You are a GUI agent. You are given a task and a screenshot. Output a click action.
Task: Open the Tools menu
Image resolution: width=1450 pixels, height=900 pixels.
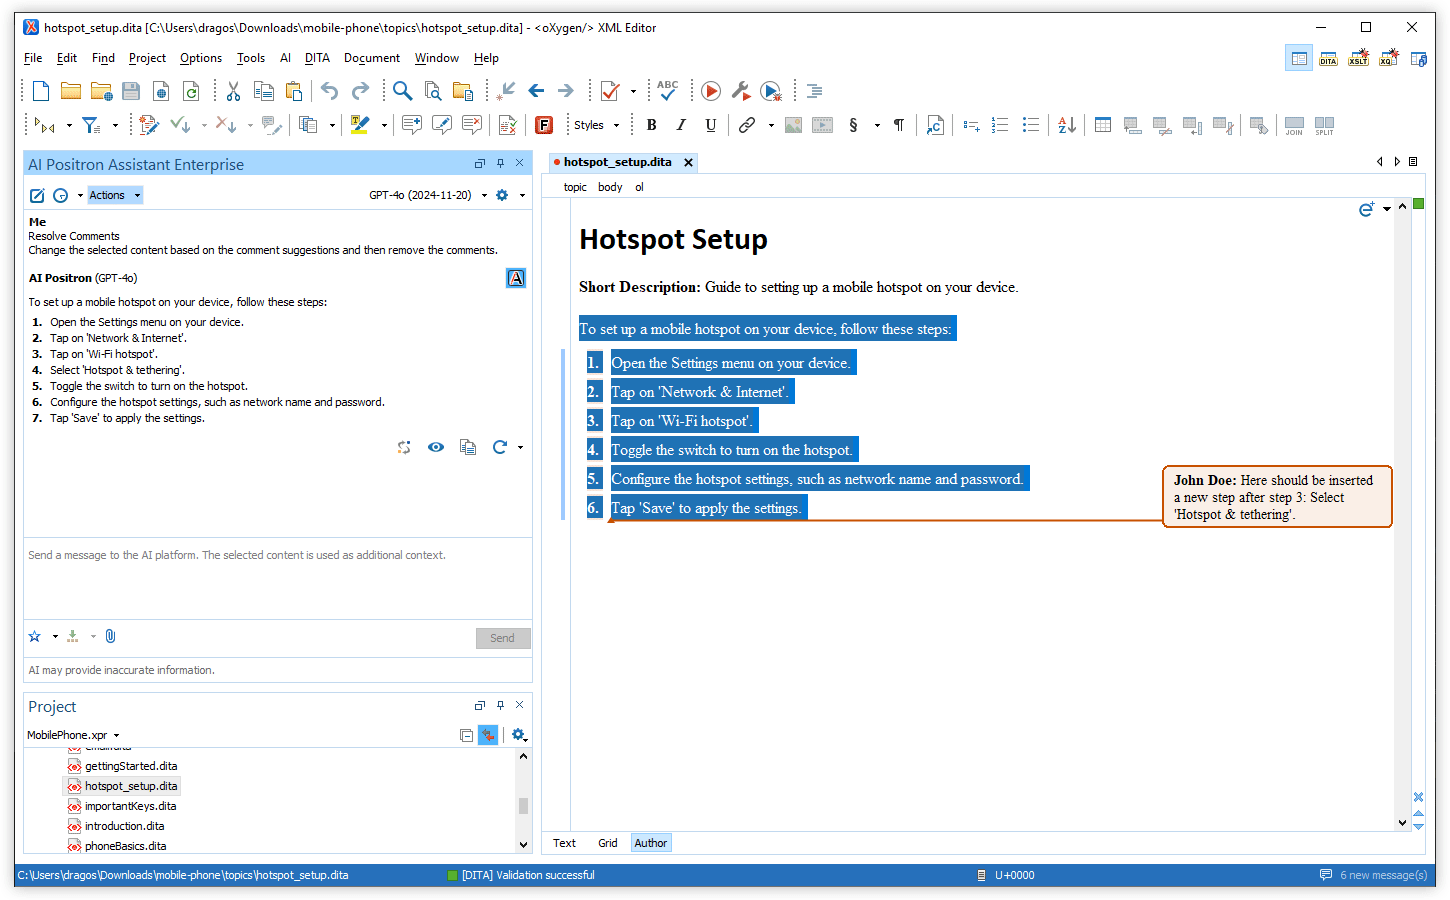[x=250, y=58]
